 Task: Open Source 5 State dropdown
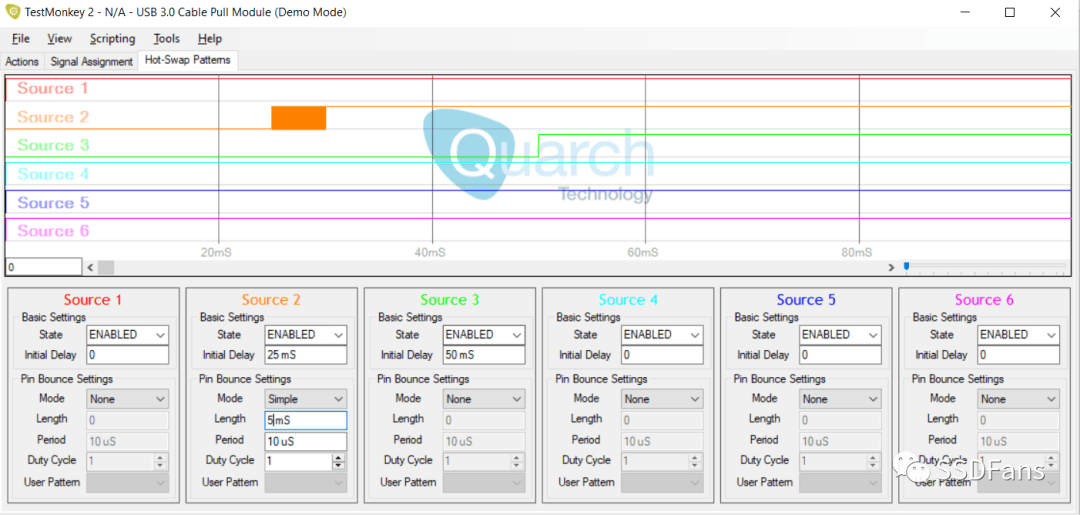840,335
